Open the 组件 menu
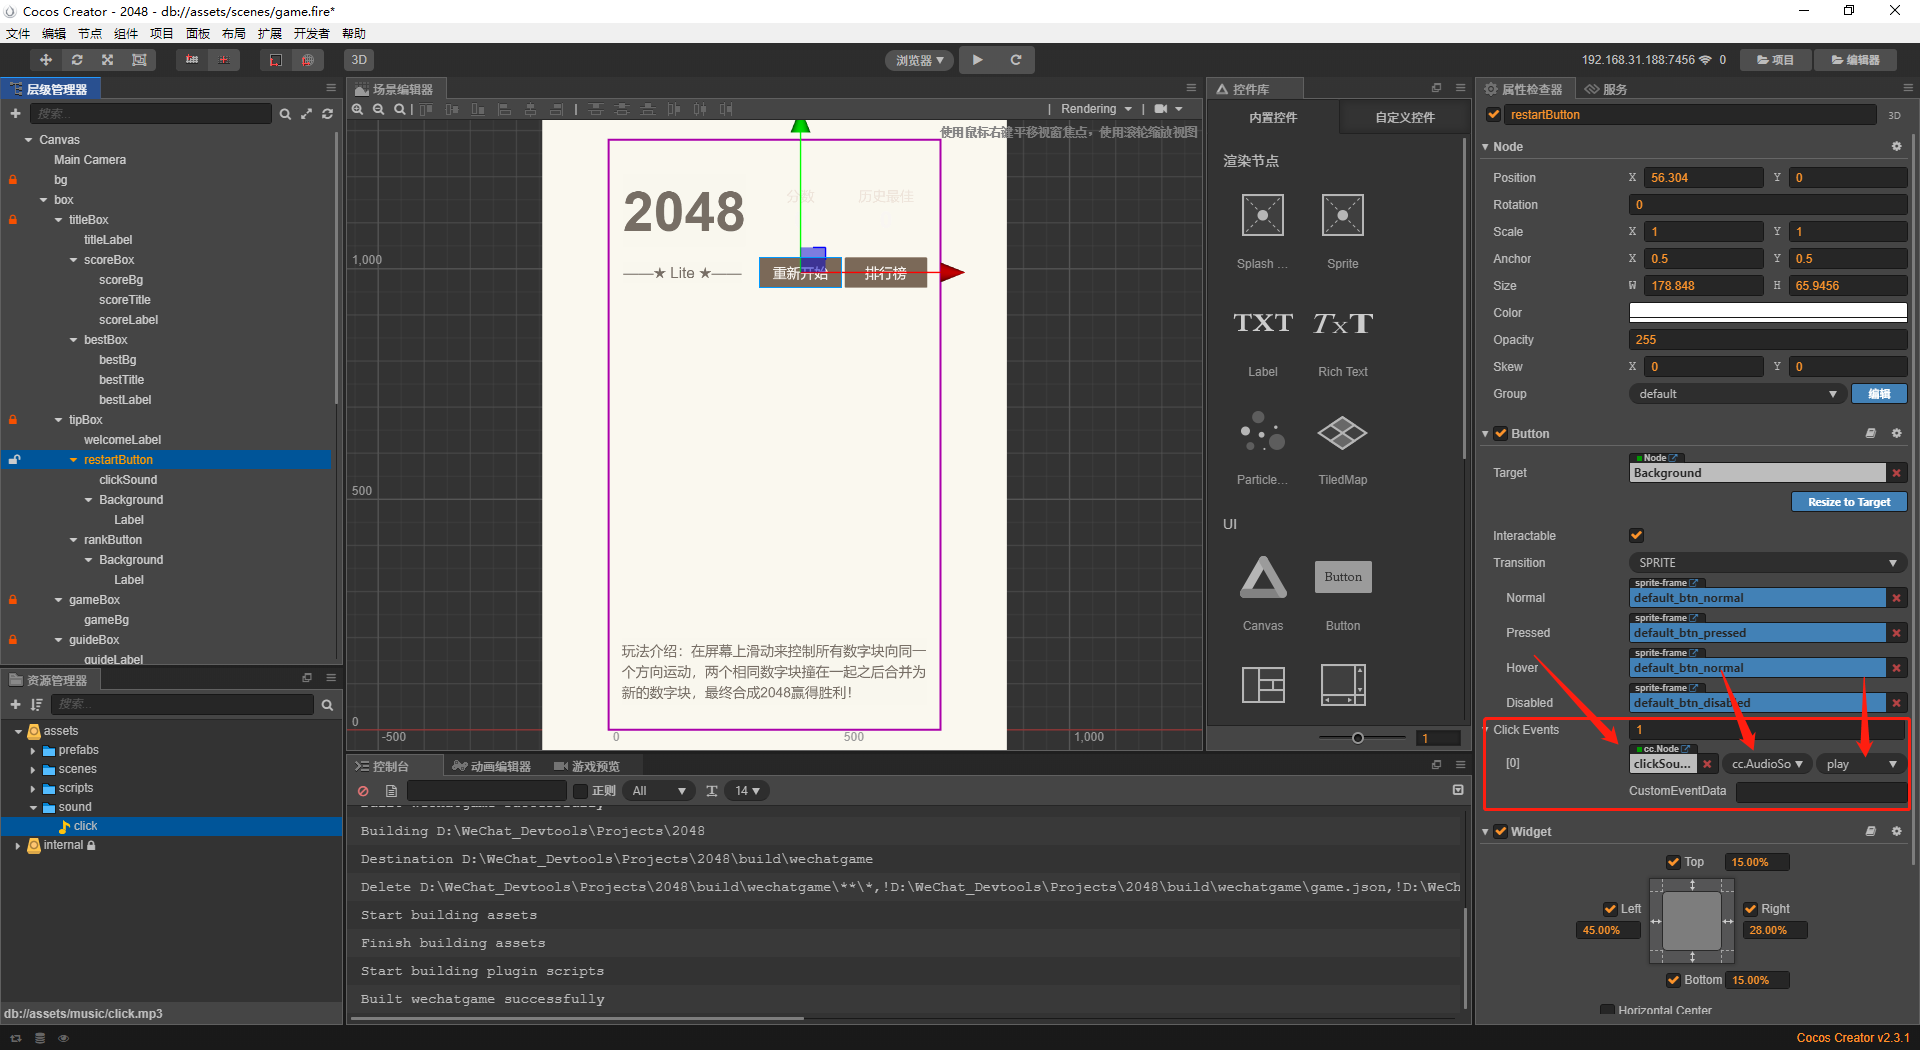Screen dimensions: 1920x1050 click(x=126, y=33)
